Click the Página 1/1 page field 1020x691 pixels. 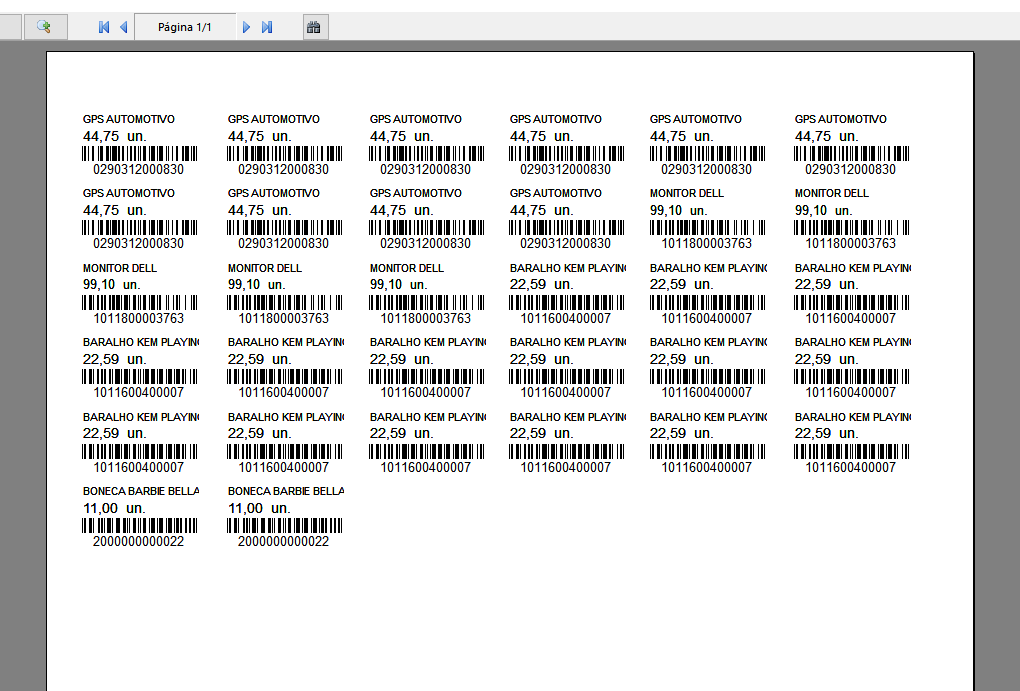[185, 27]
